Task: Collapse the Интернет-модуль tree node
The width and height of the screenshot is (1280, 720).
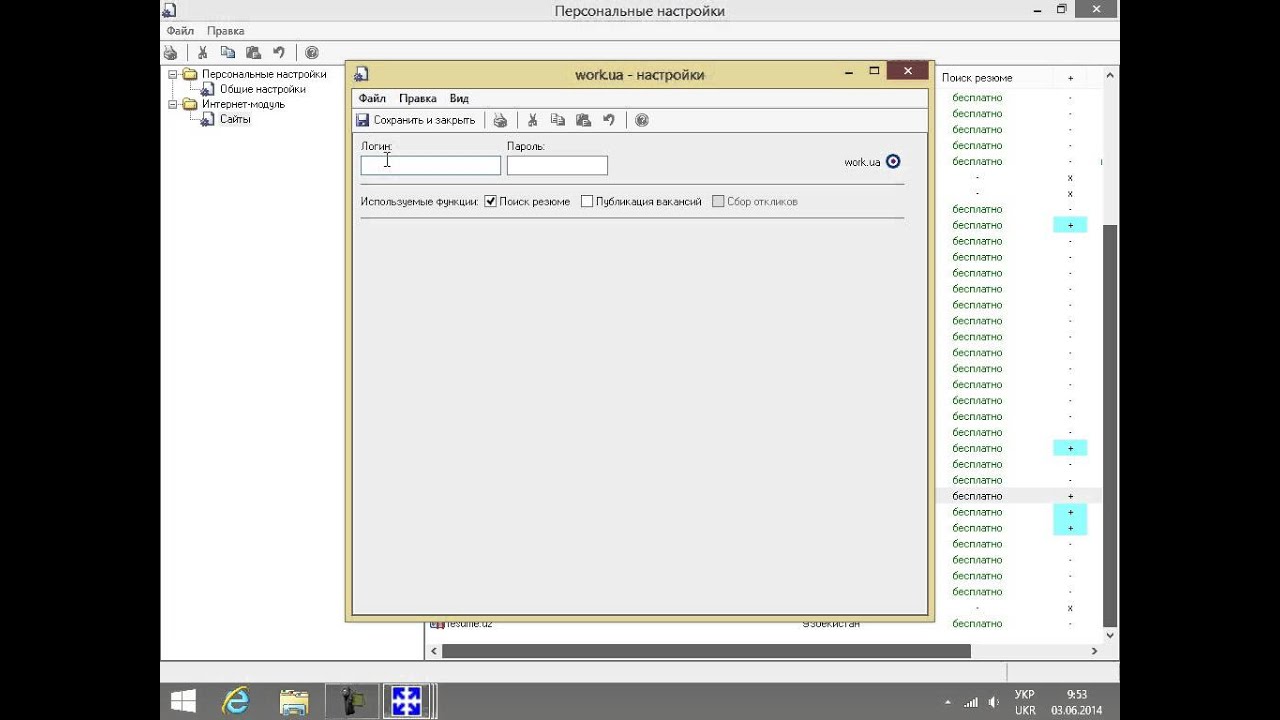Action: pyautogui.click(x=172, y=104)
